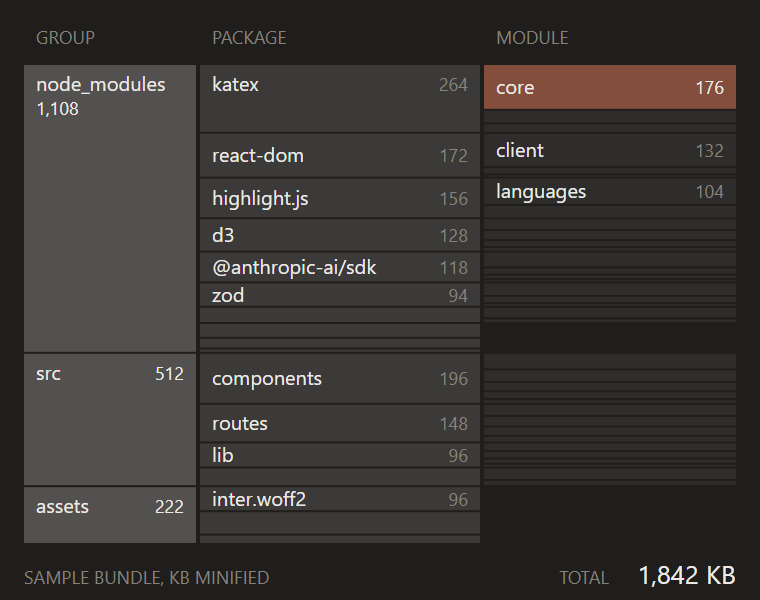Click the katex package row
760x600 pixels.
coord(340,98)
